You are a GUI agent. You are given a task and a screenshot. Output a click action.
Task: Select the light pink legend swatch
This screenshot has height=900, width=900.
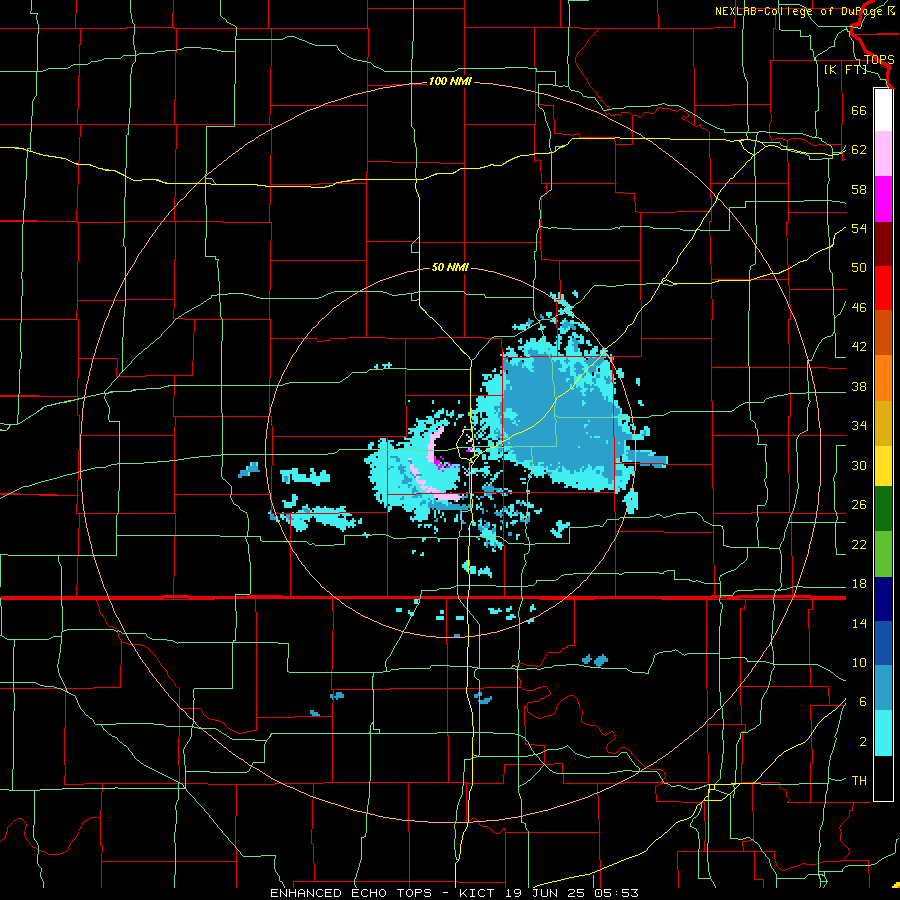tap(883, 153)
